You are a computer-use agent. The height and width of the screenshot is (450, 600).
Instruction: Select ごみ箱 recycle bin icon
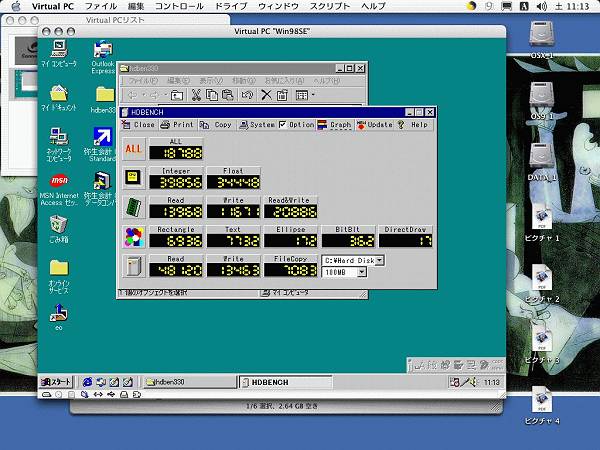(59, 229)
